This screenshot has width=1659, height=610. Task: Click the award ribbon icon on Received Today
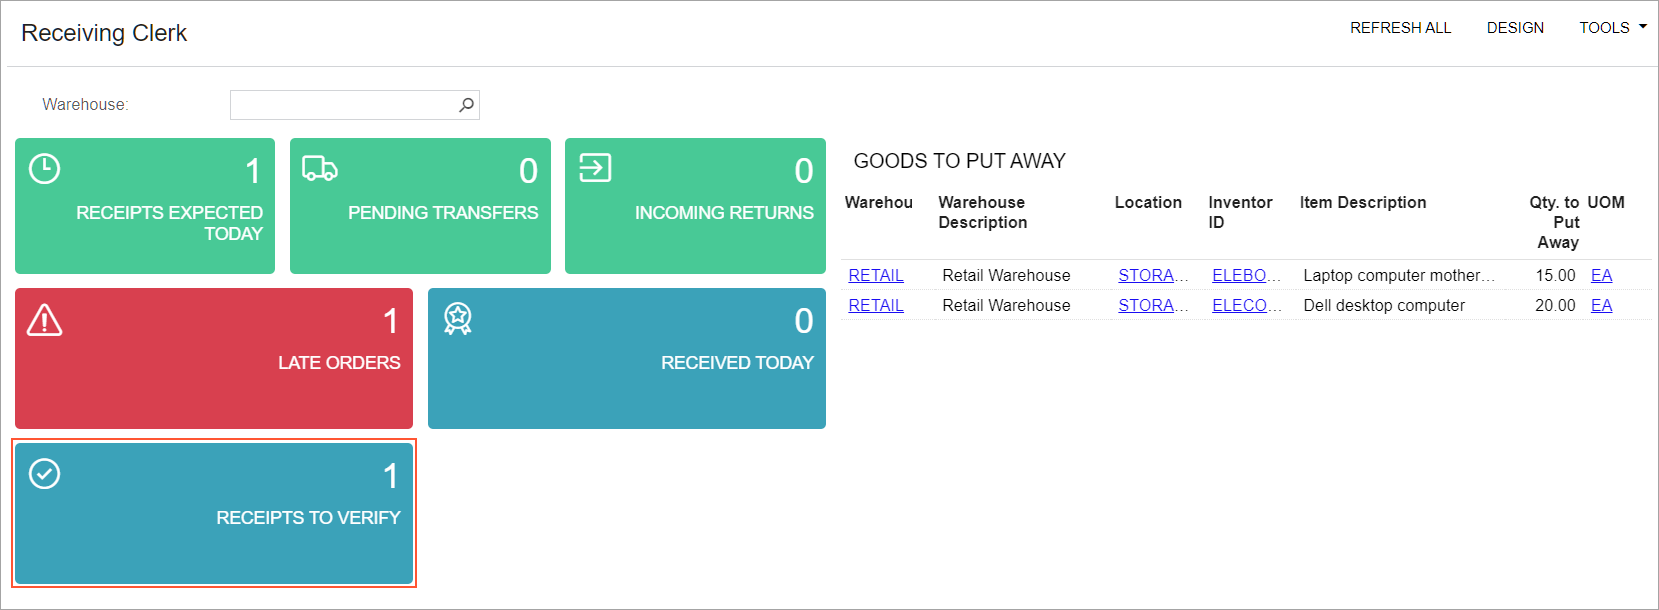[458, 319]
